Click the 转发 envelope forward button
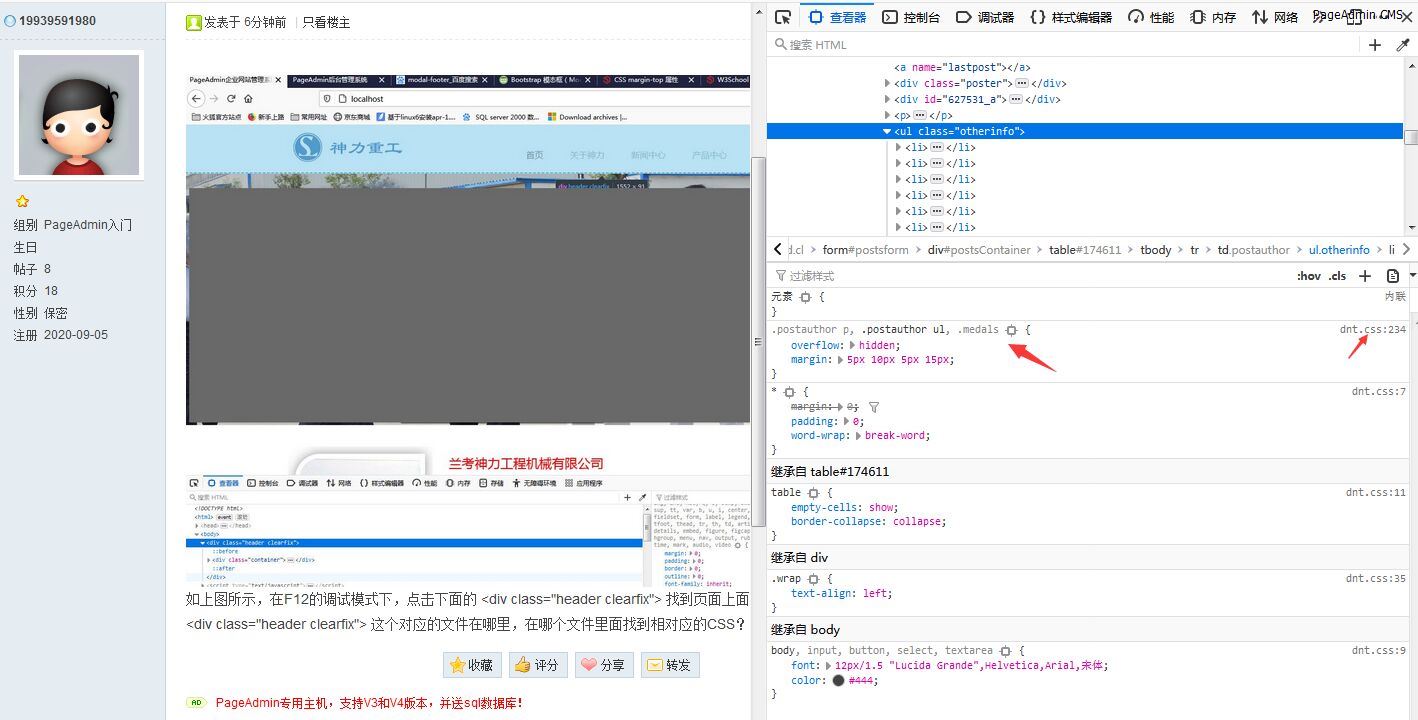 (670, 665)
